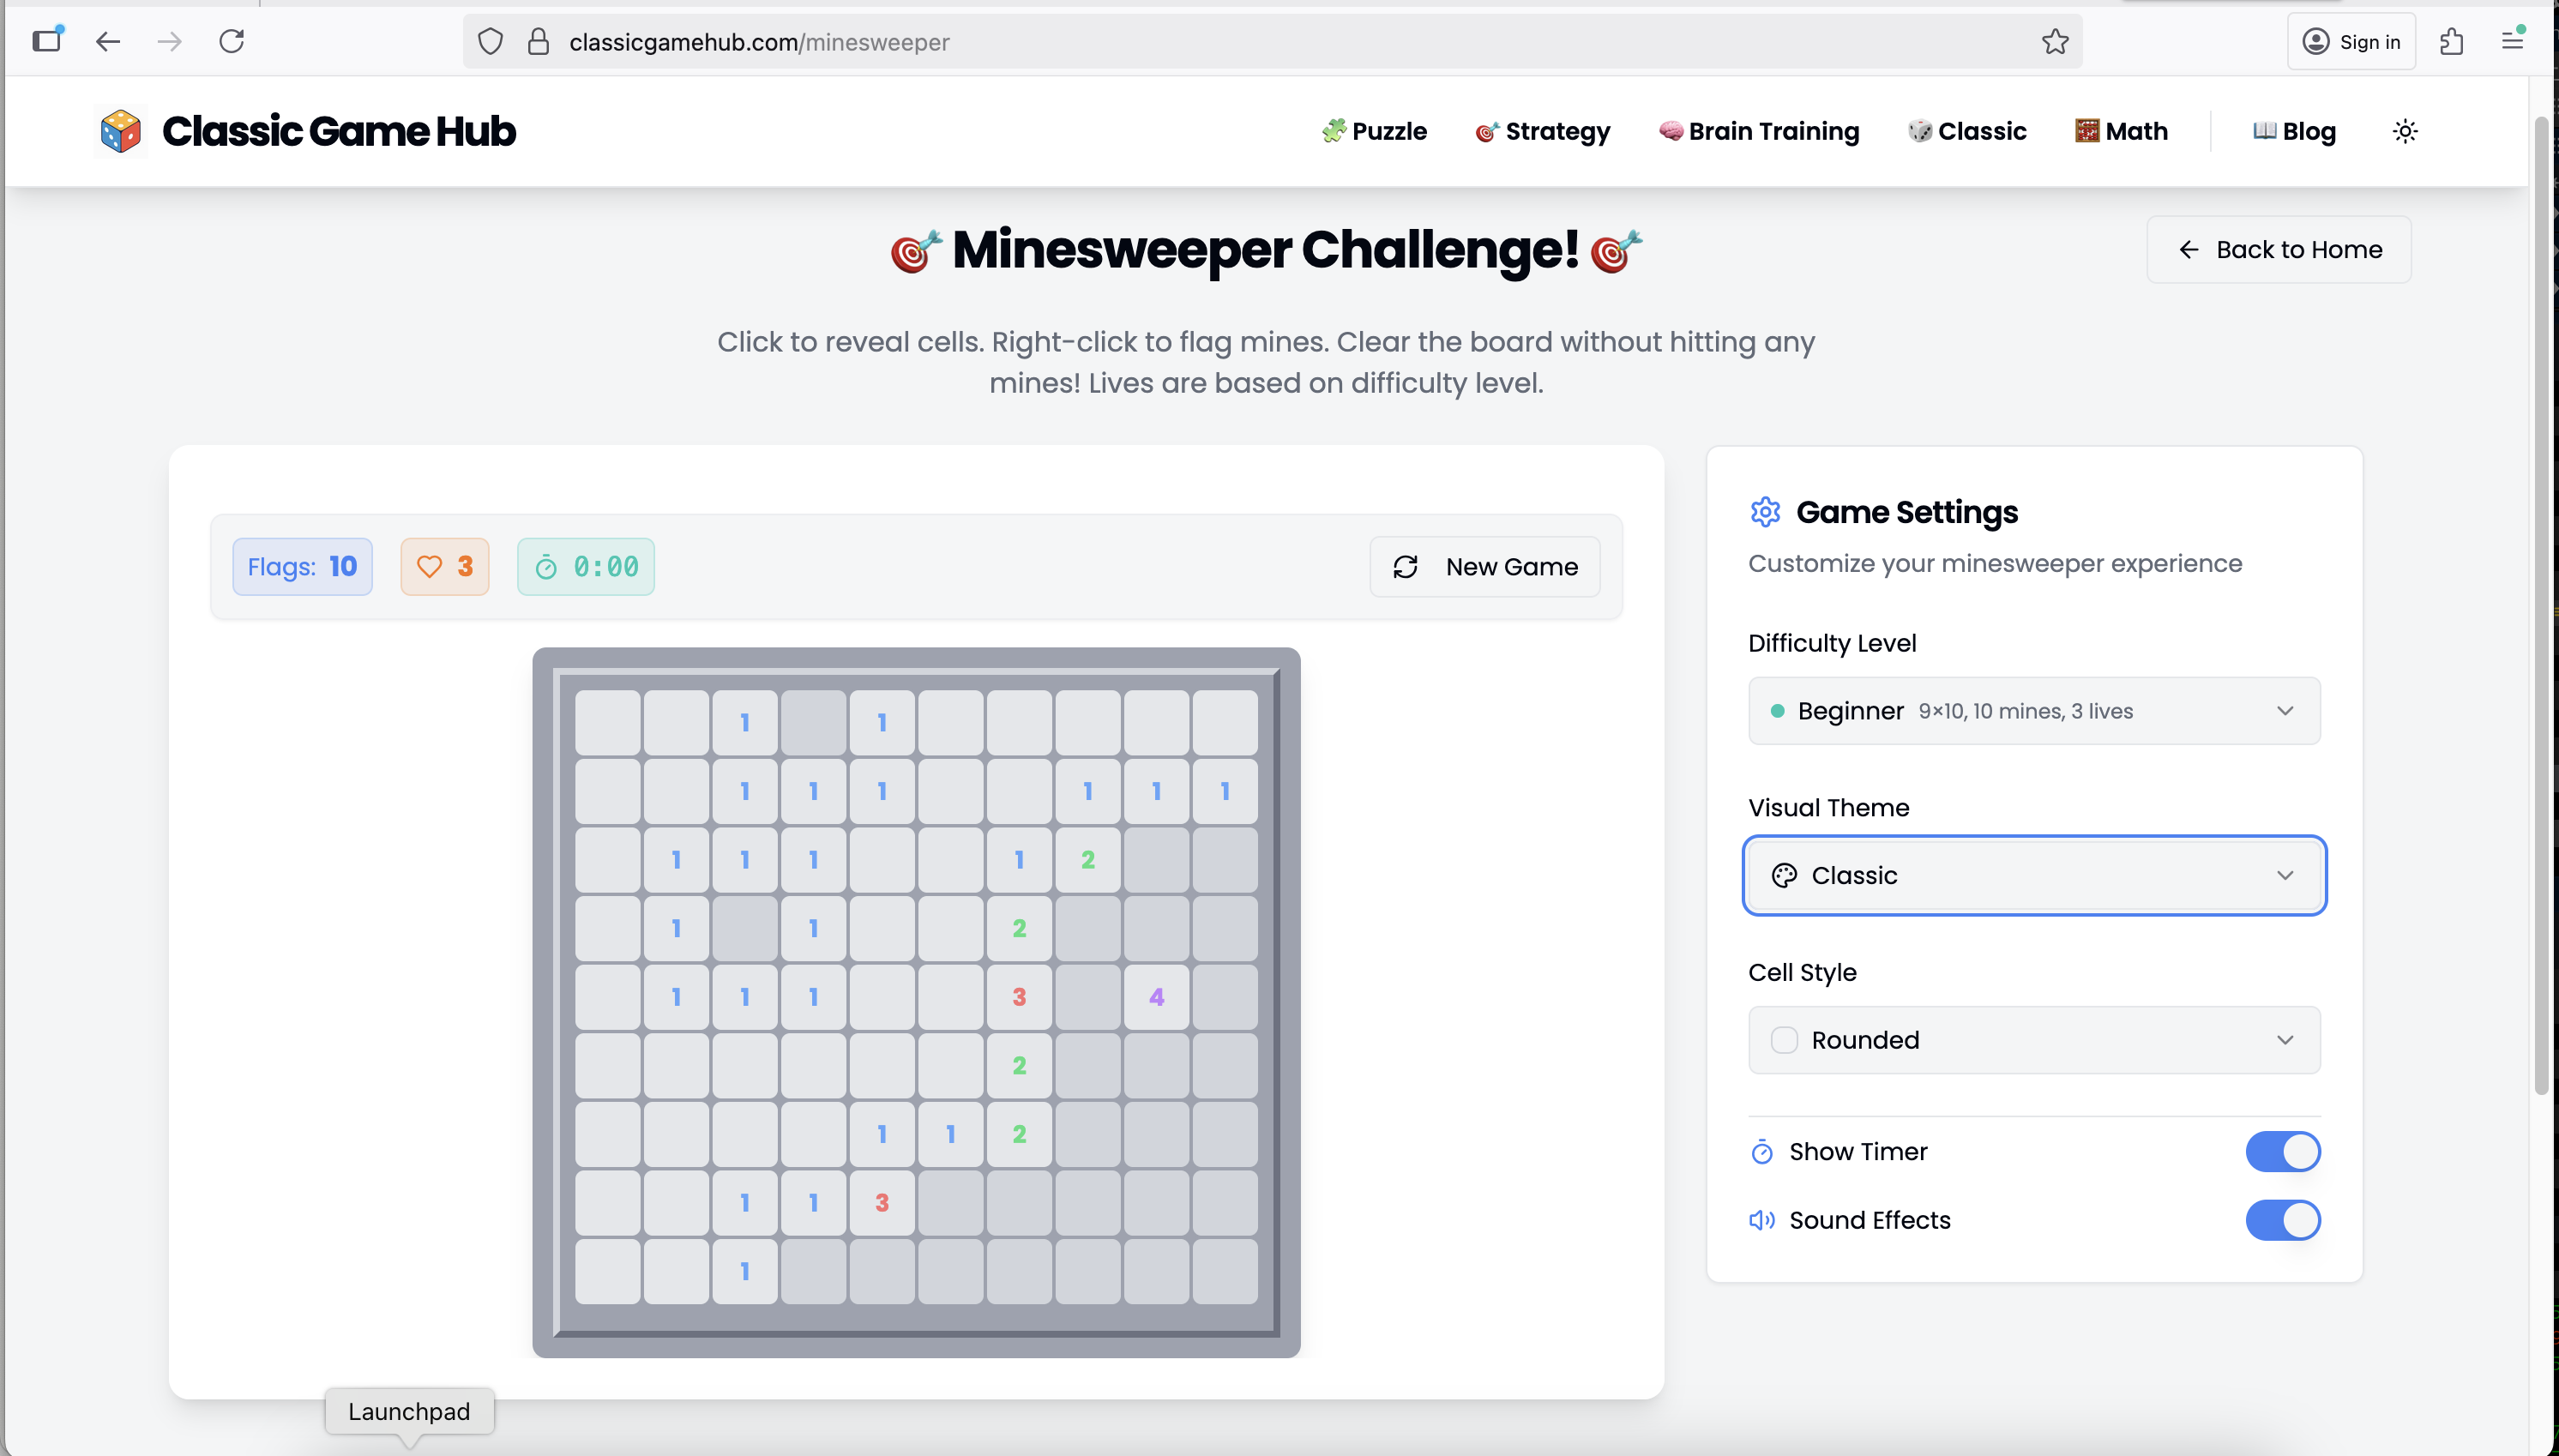
Task: Open the browser hamburger menu
Action: tap(2512, 42)
